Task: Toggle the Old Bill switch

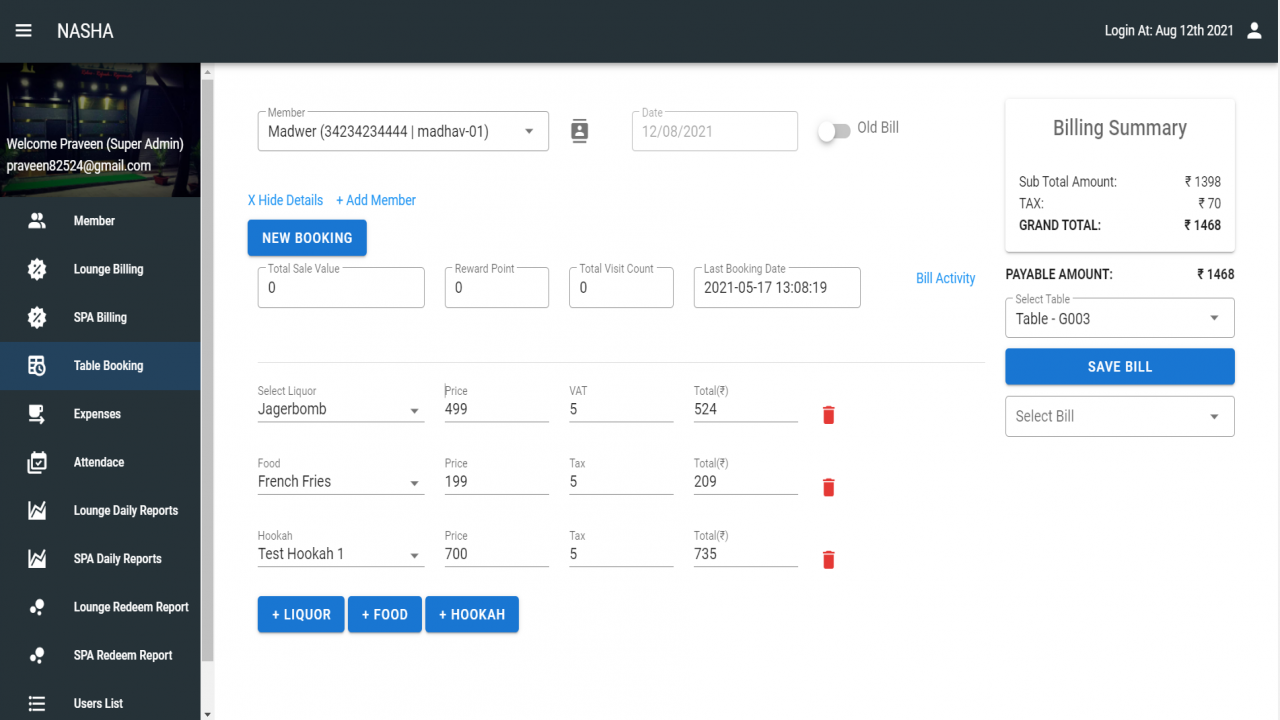Action: point(834,131)
